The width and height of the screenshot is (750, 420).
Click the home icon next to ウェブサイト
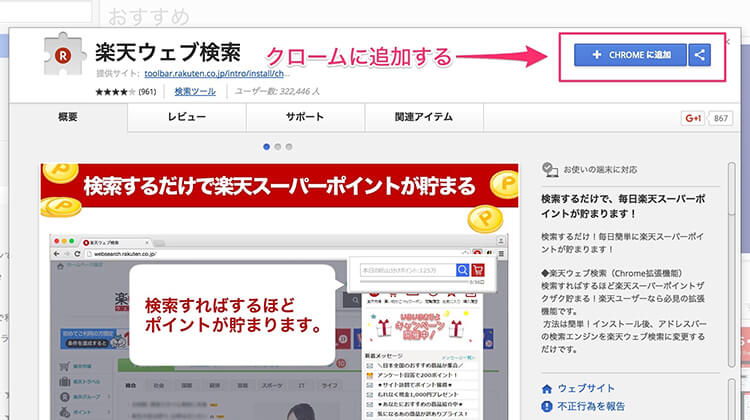[547, 389]
